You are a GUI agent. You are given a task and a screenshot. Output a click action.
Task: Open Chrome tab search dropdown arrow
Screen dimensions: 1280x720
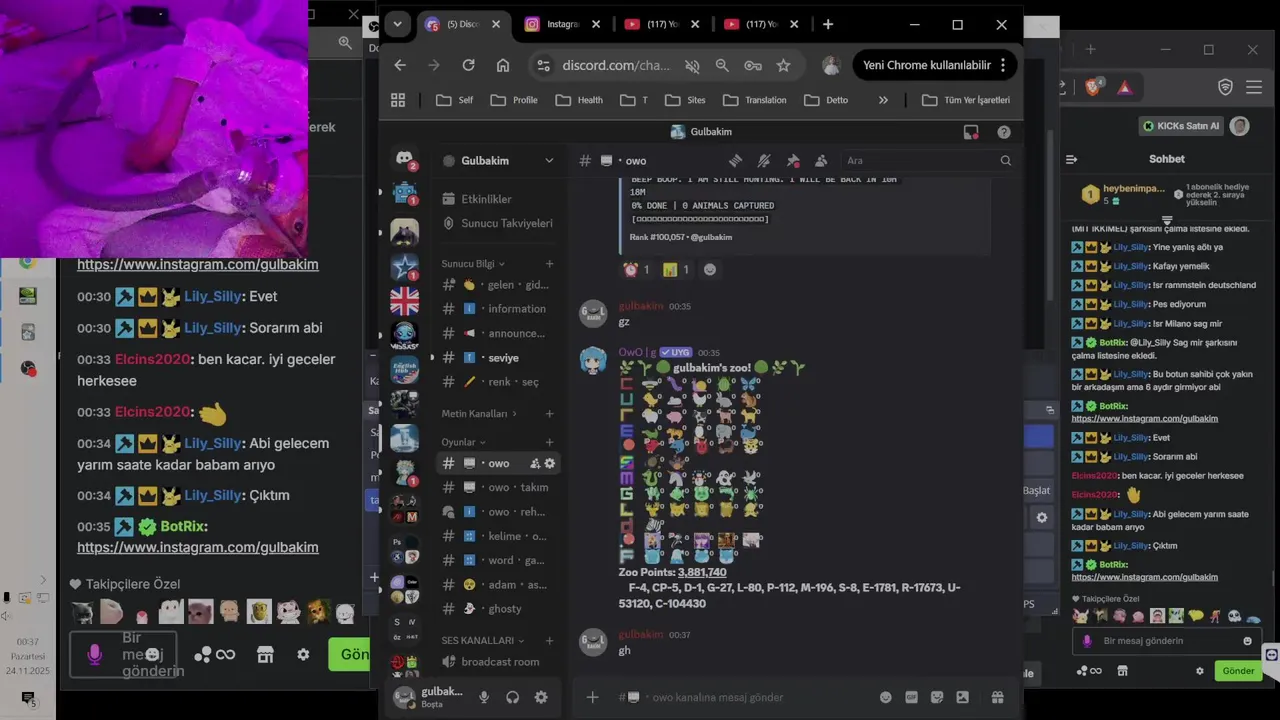point(397,24)
